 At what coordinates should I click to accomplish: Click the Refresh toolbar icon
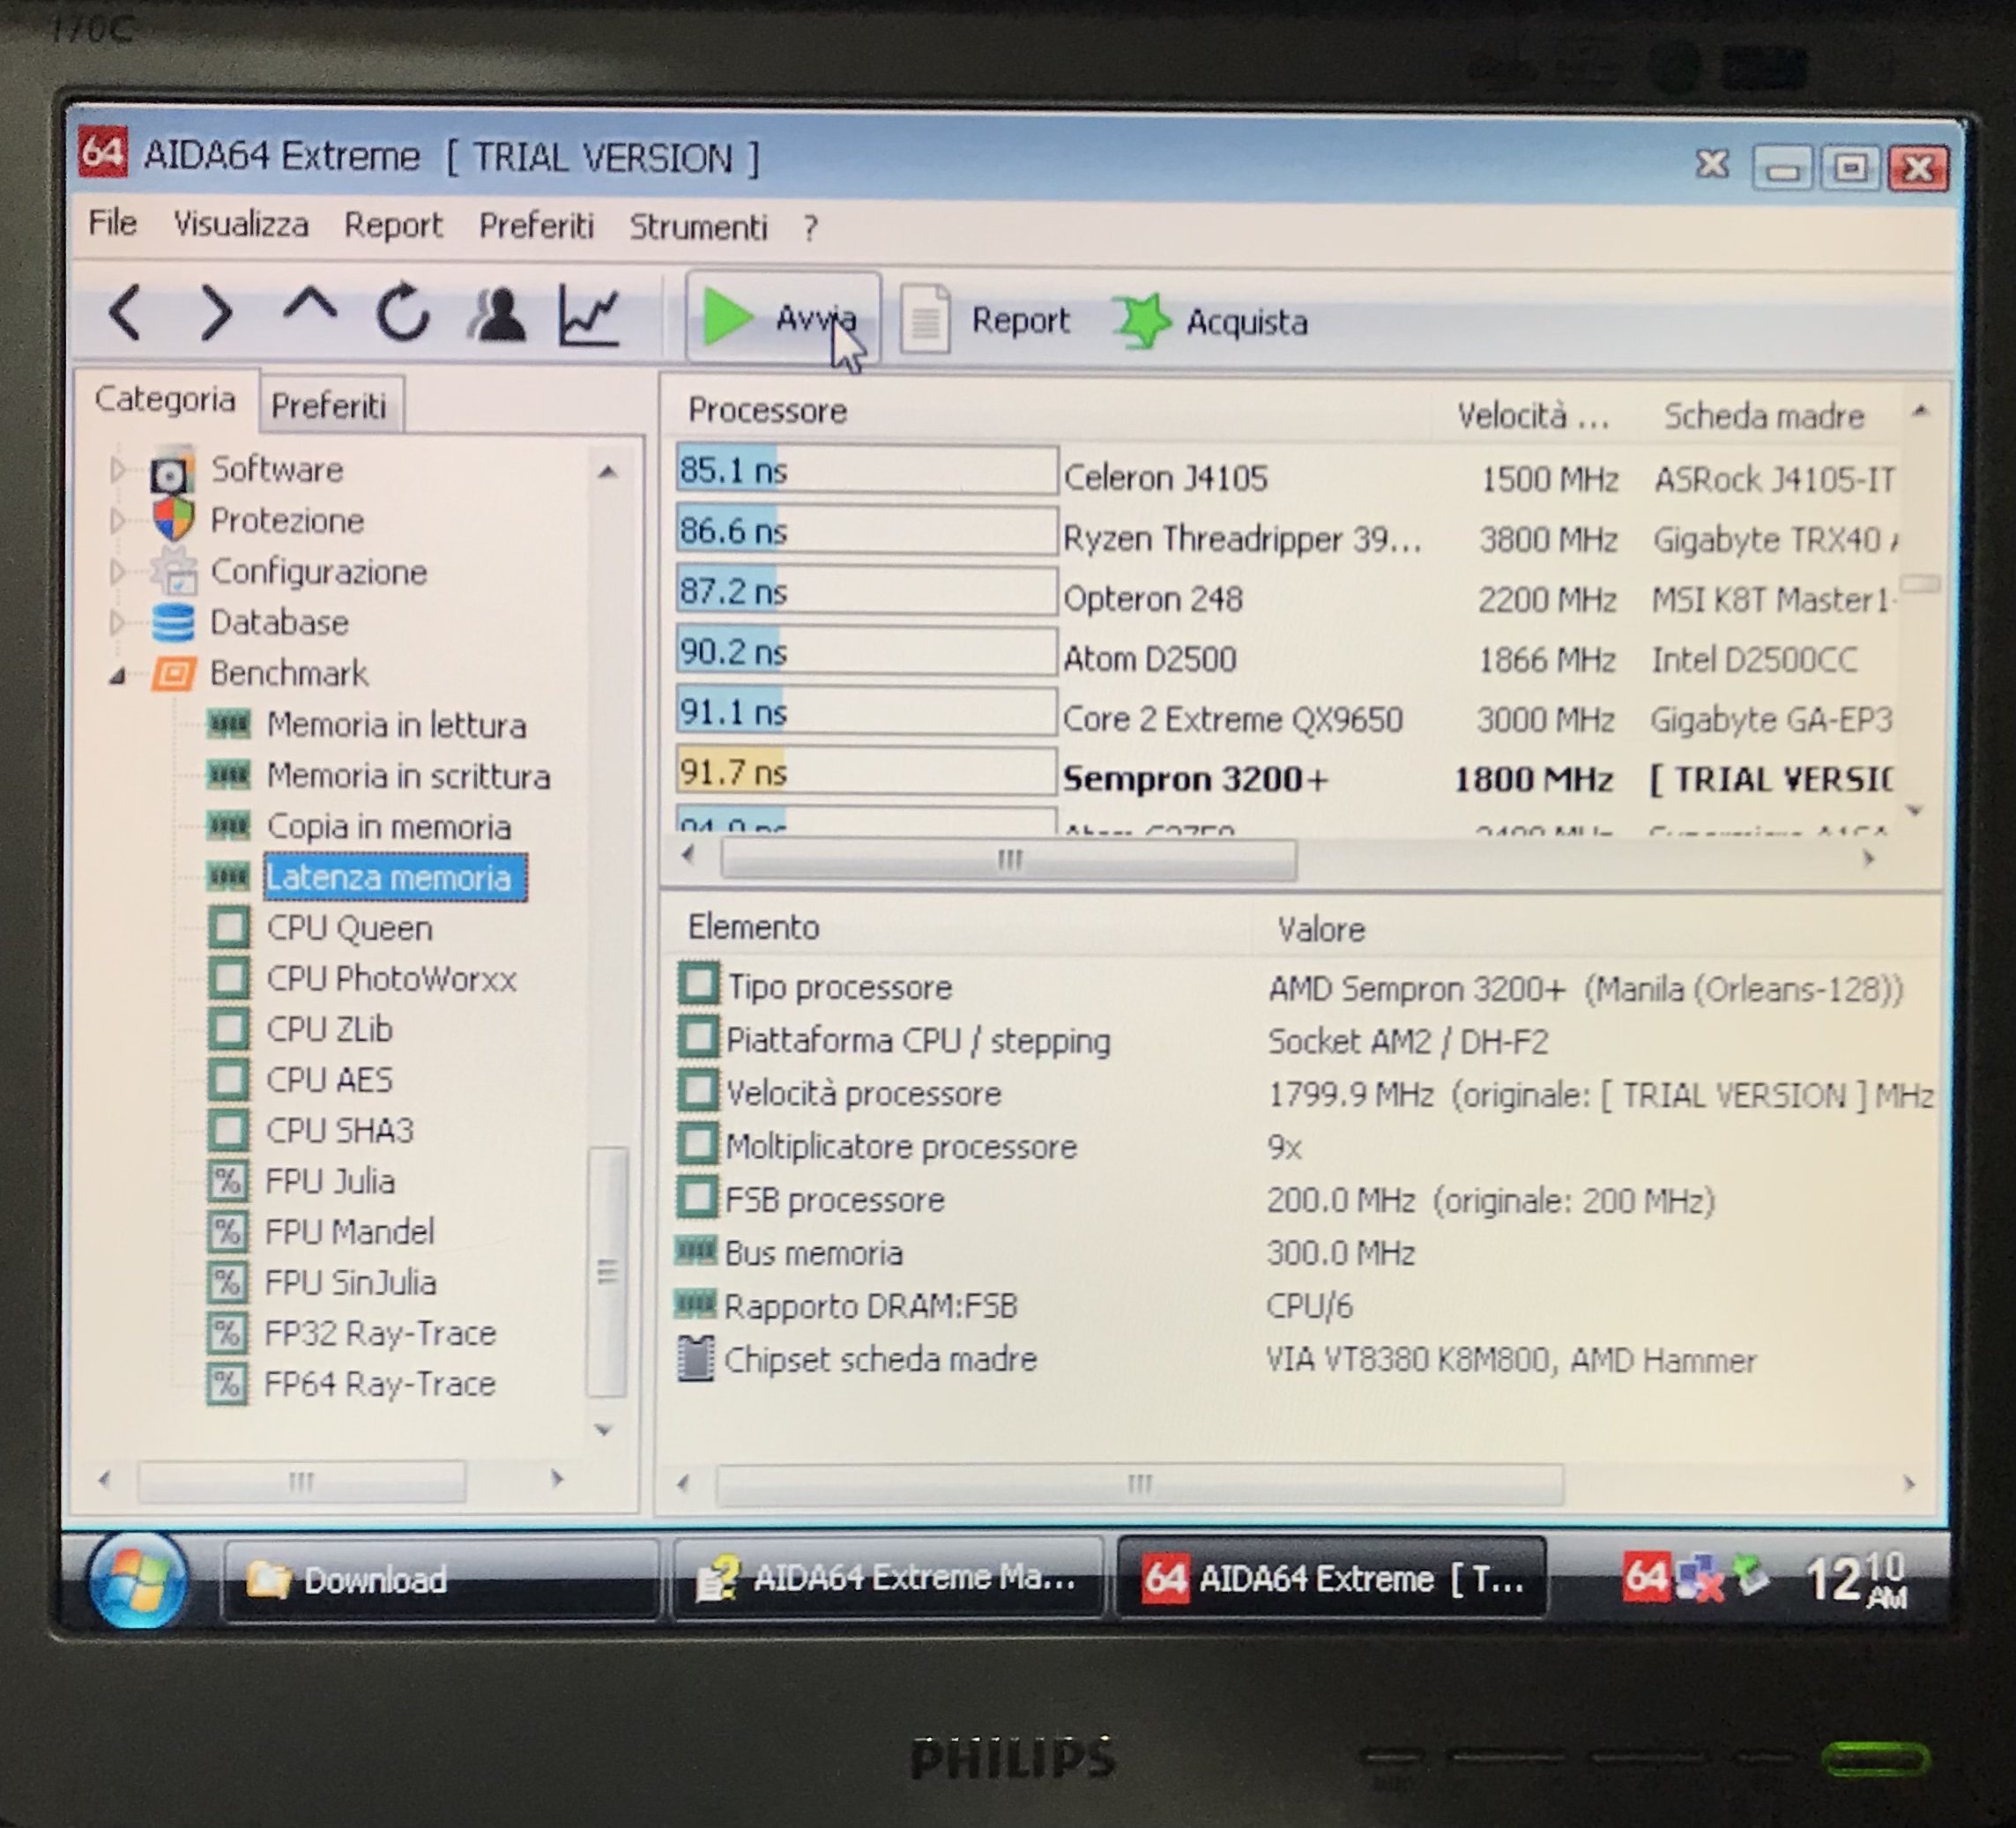403,314
